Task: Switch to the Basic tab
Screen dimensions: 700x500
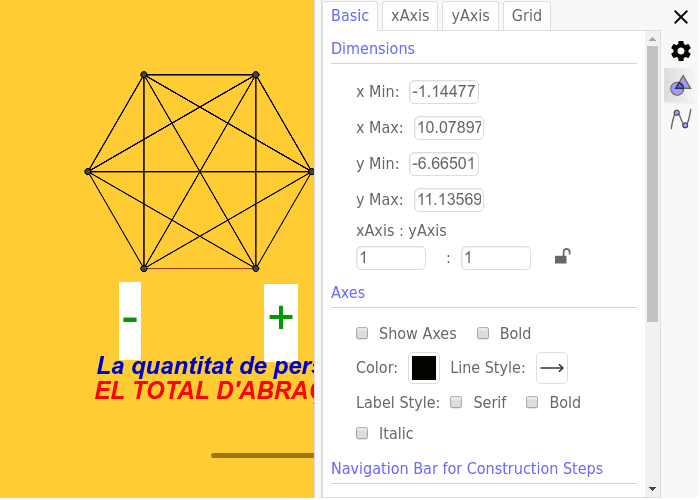Action: click(x=350, y=16)
